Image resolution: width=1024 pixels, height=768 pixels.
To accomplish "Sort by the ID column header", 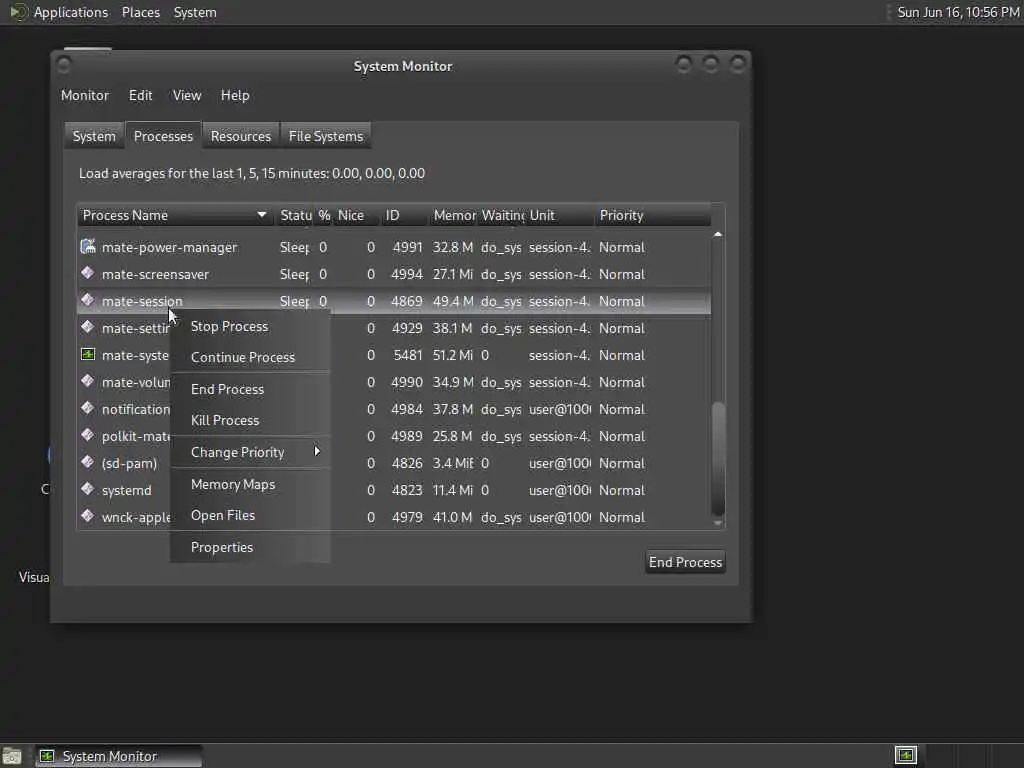I will pyautogui.click(x=405, y=215).
